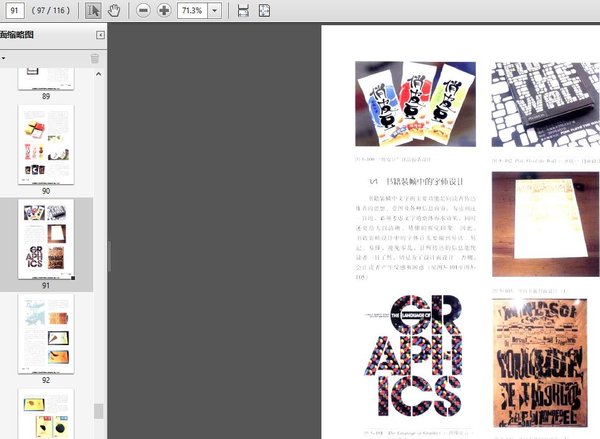
Task: Open the thumbnails panel options dropdown
Action: tap(3, 58)
